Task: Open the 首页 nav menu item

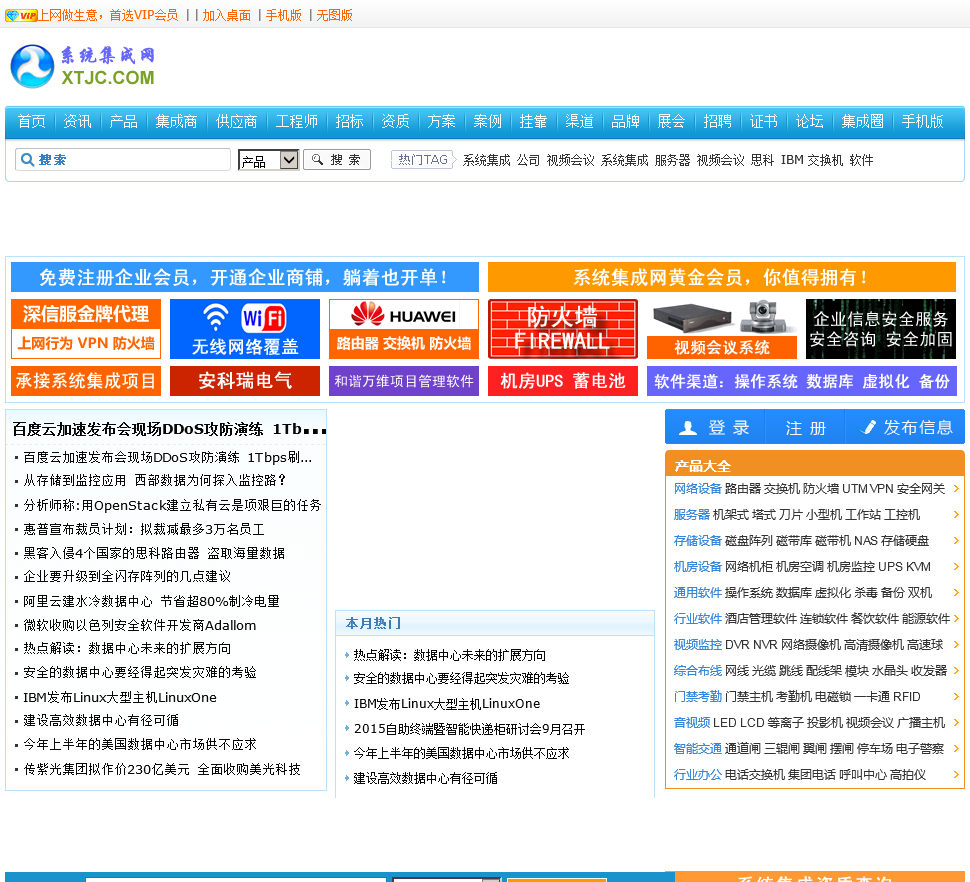Action: (x=32, y=121)
